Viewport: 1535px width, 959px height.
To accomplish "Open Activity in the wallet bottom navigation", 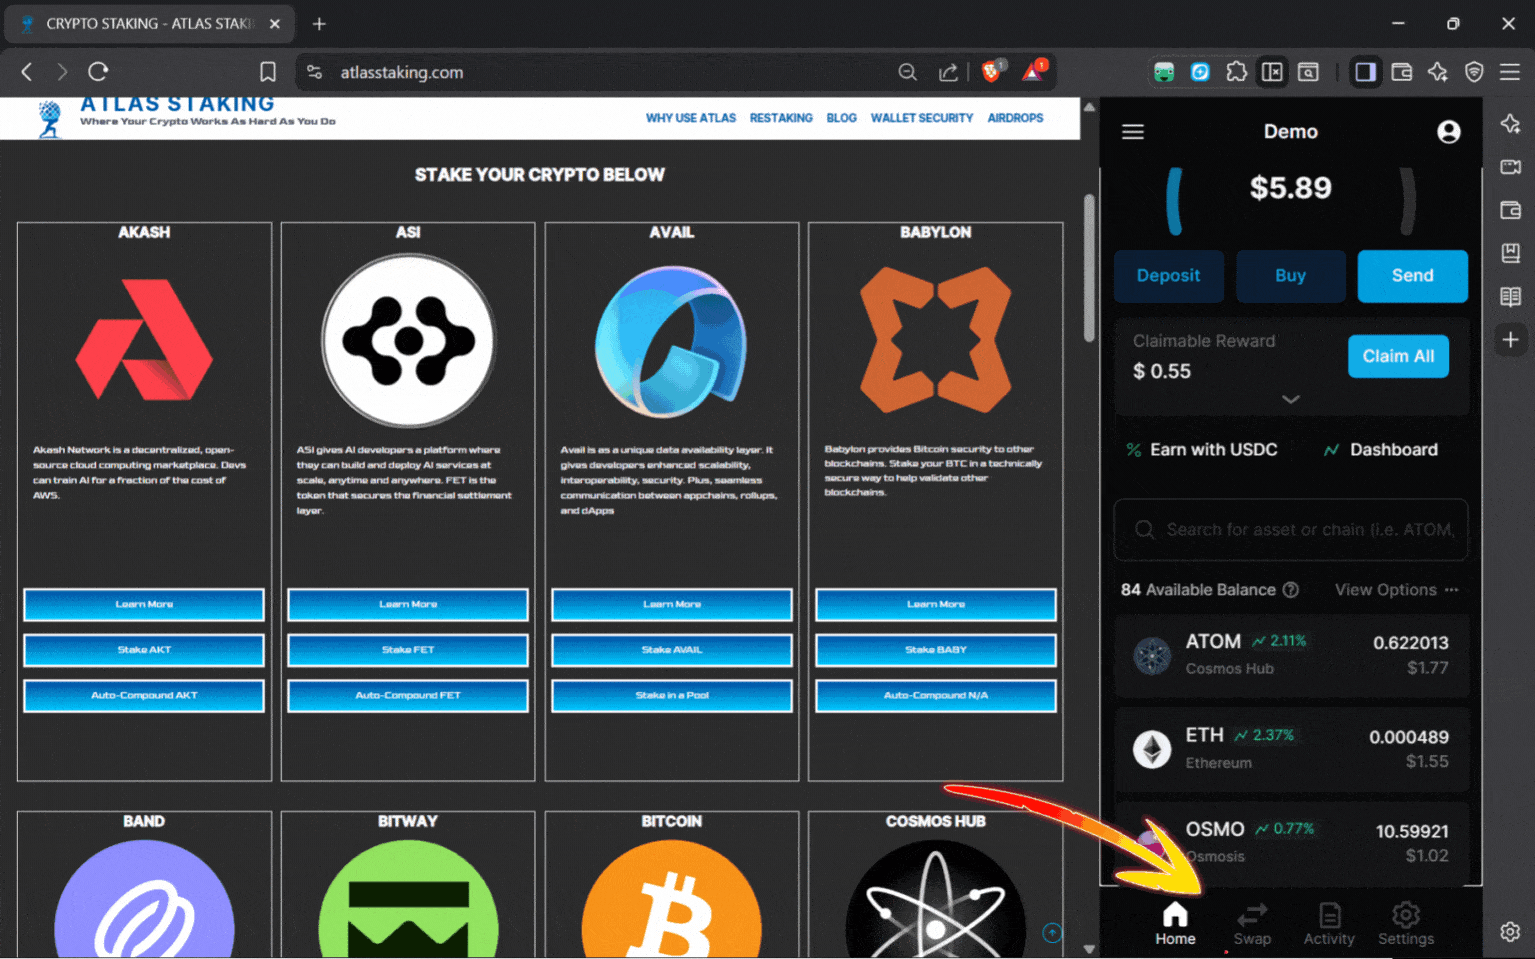I will (x=1329, y=922).
